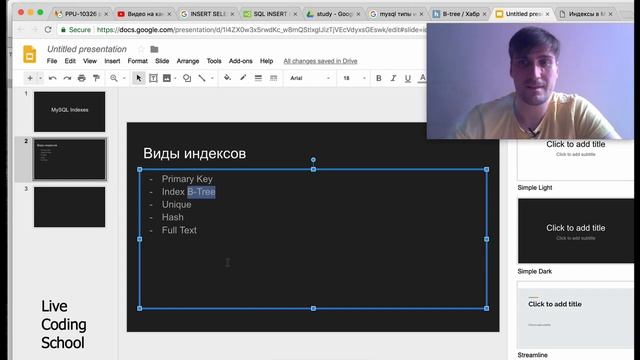
Task: Open the Tools menu
Action: pyautogui.click(x=214, y=61)
